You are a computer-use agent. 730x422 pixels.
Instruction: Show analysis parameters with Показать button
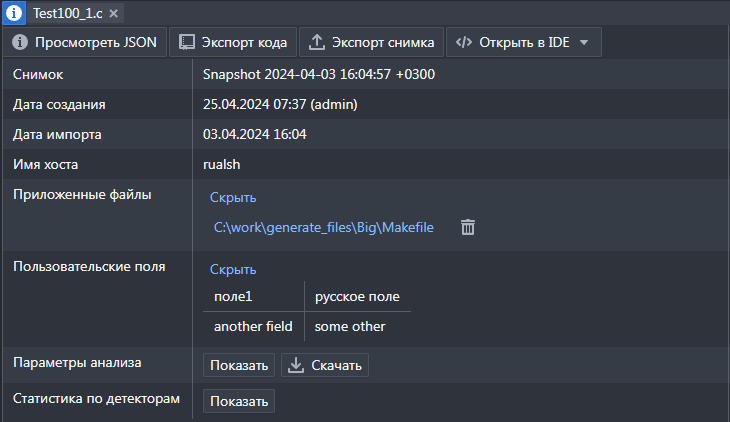(x=239, y=365)
